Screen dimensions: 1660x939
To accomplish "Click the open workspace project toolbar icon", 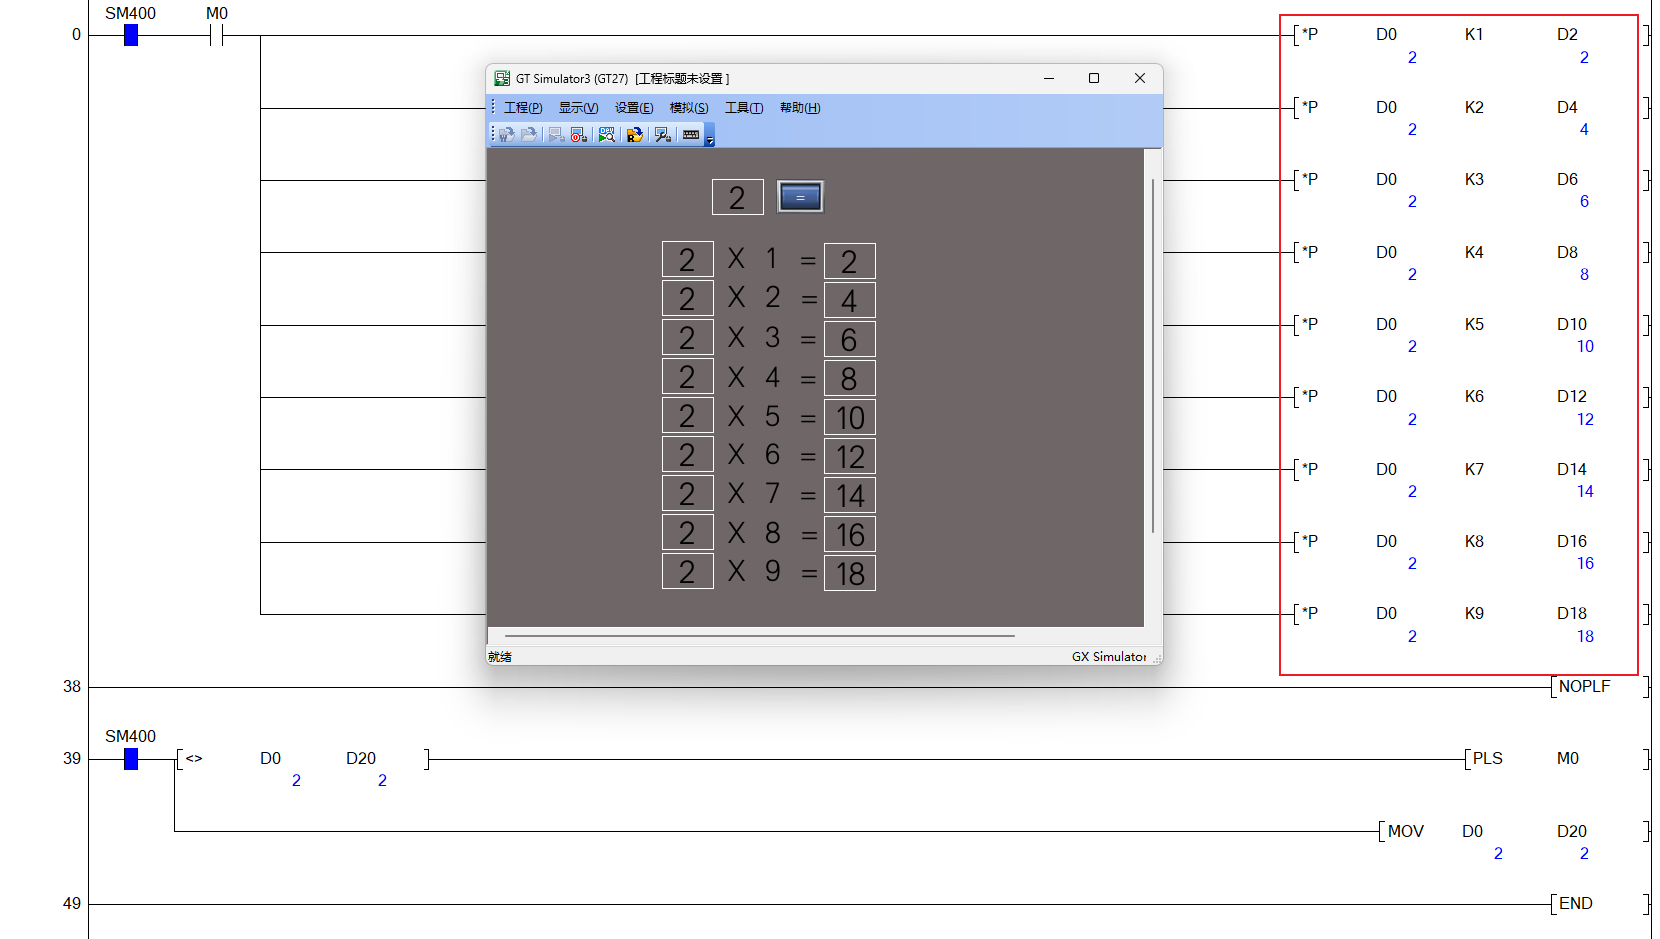I will tap(507, 135).
